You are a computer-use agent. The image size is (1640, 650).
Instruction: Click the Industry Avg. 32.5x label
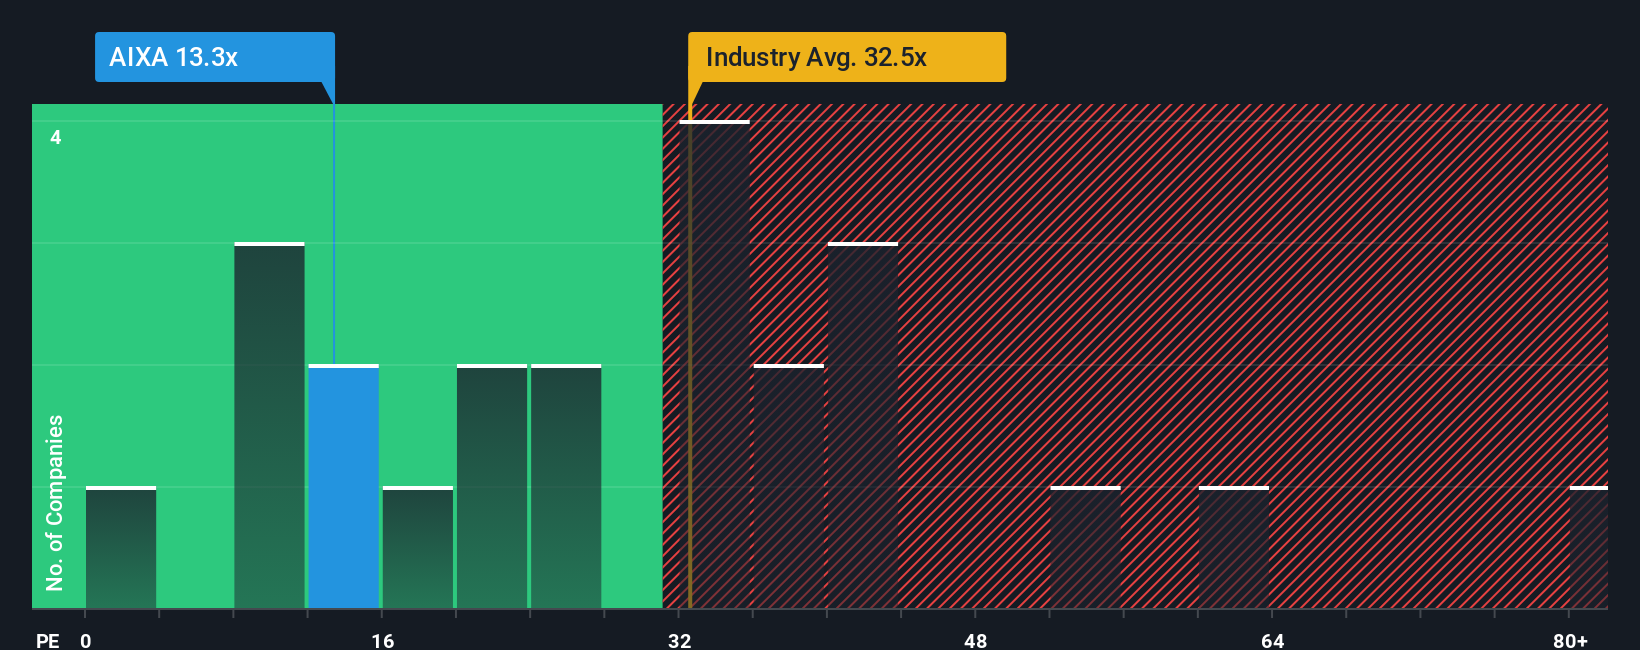846,57
